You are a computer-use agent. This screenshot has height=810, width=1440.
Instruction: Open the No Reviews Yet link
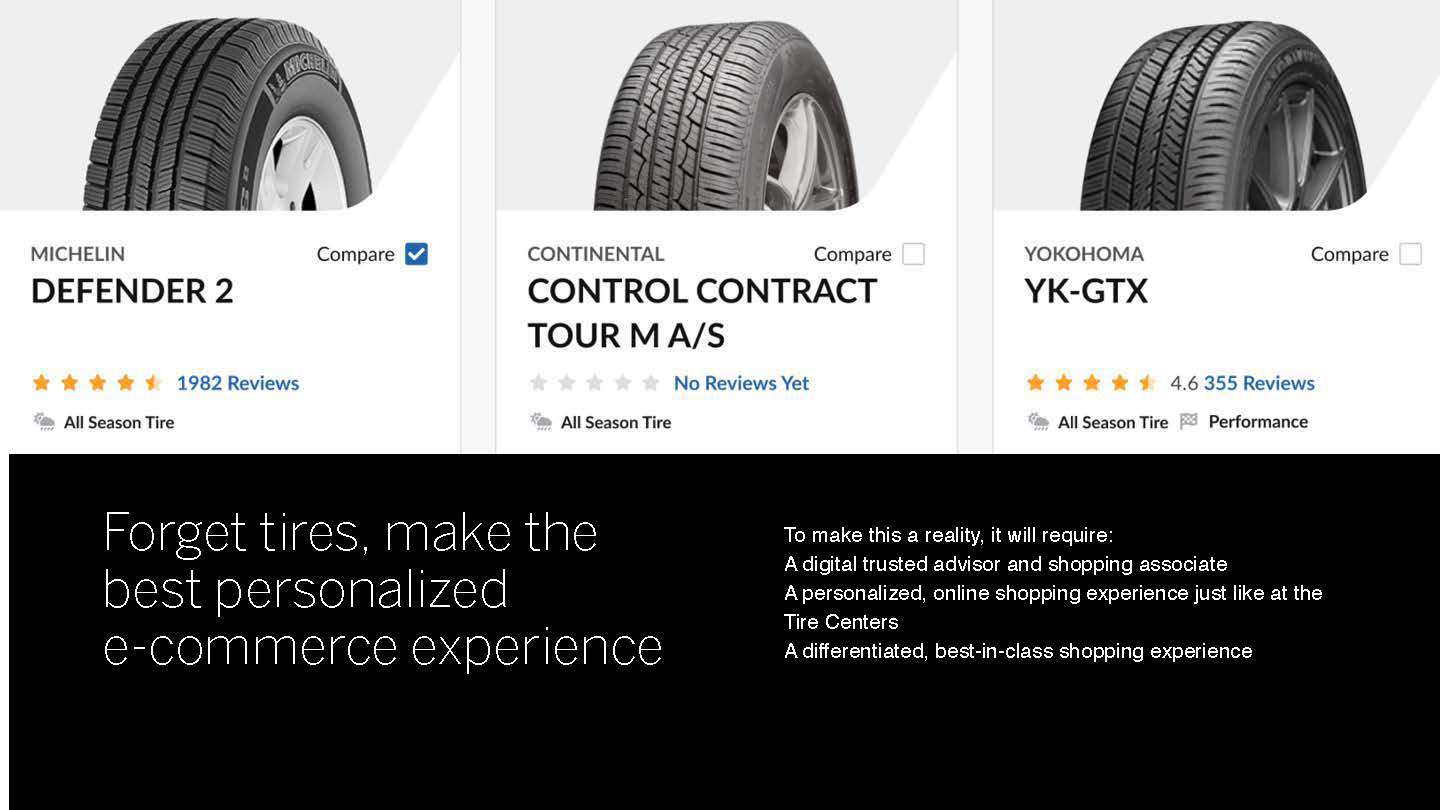click(x=741, y=383)
